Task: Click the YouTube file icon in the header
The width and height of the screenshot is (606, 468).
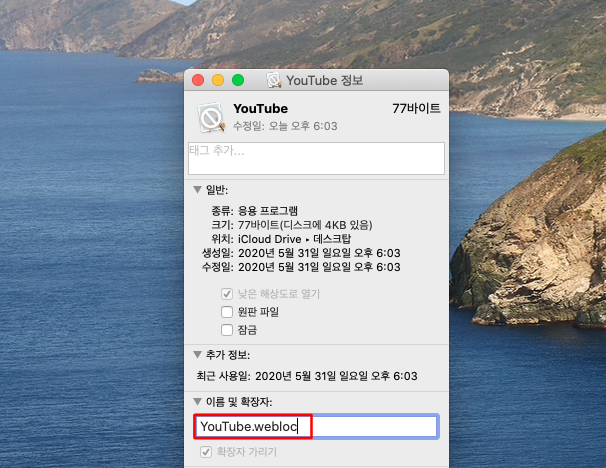Action: (x=211, y=117)
